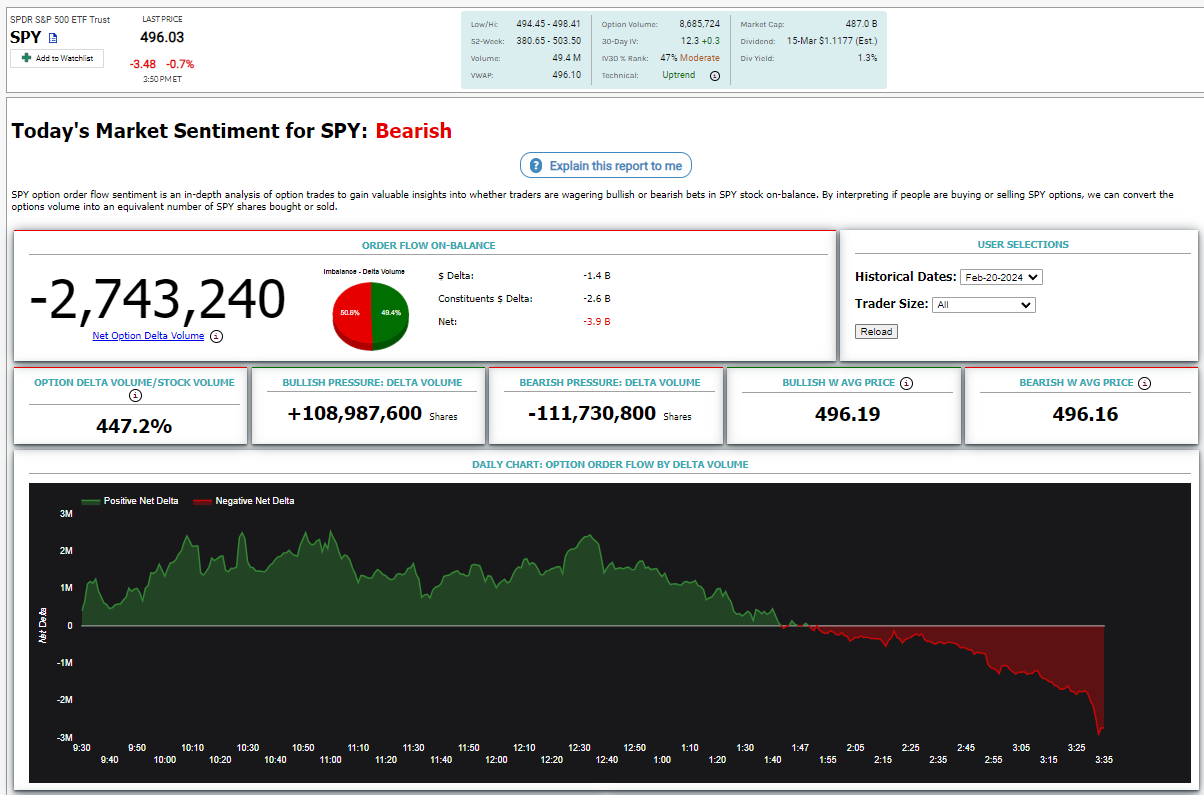Toggle Negative Net Delta legend entry

(x=243, y=501)
